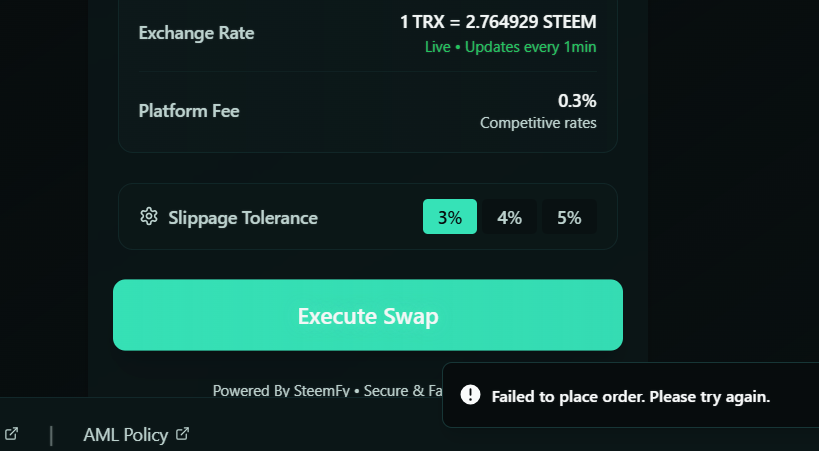Click the 'Failed to place order' message
The image size is (819, 451).
[630, 396]
